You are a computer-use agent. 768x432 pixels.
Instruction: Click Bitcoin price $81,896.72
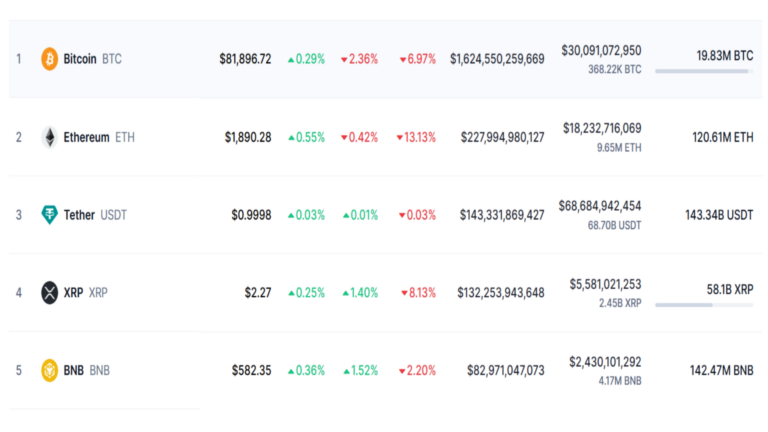245,59
